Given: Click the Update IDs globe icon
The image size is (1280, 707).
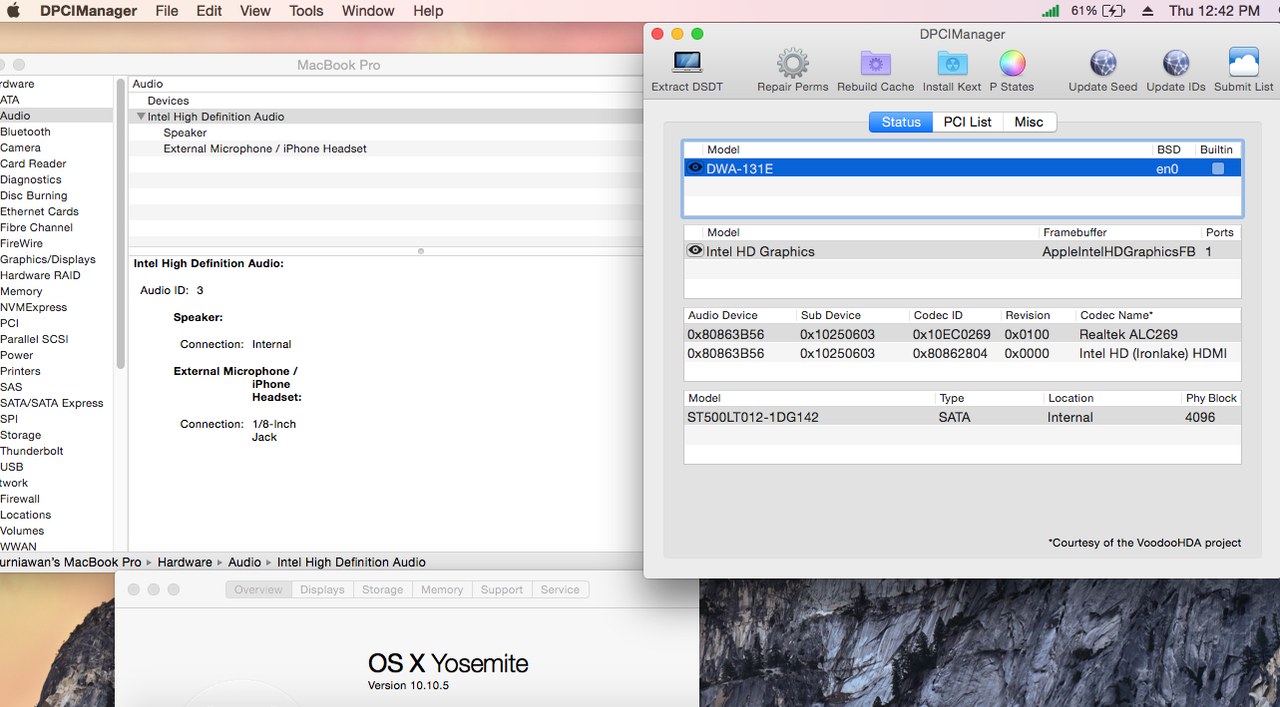Looking at the screenshot, I should click(1176, 63).
